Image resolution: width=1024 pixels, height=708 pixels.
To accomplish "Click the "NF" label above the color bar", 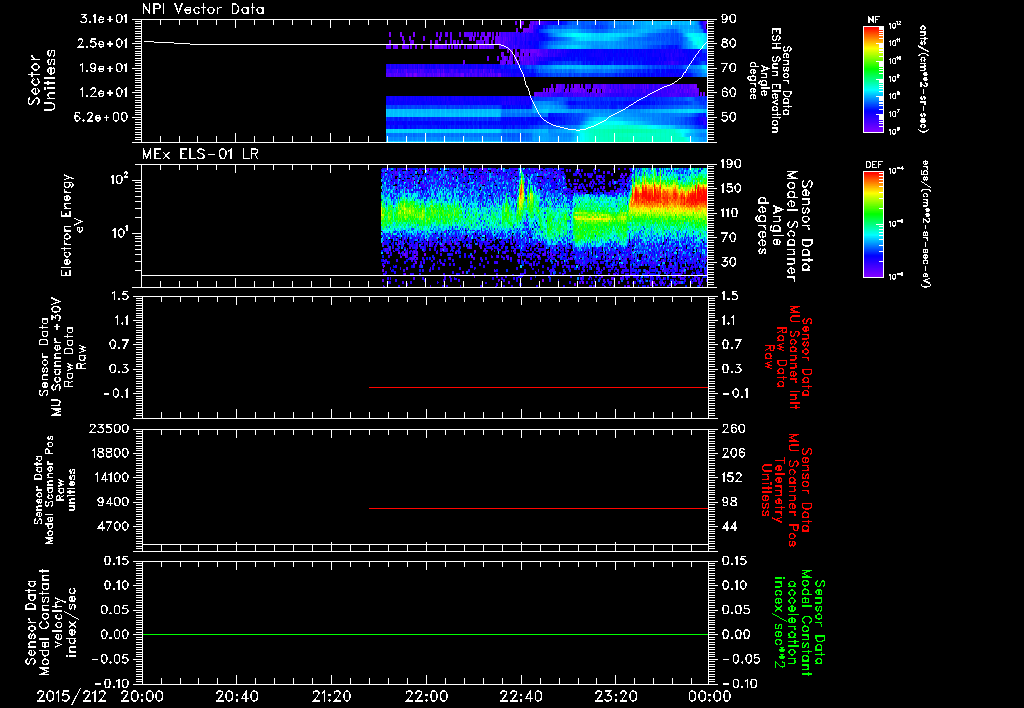I will (x=873, y=20).
